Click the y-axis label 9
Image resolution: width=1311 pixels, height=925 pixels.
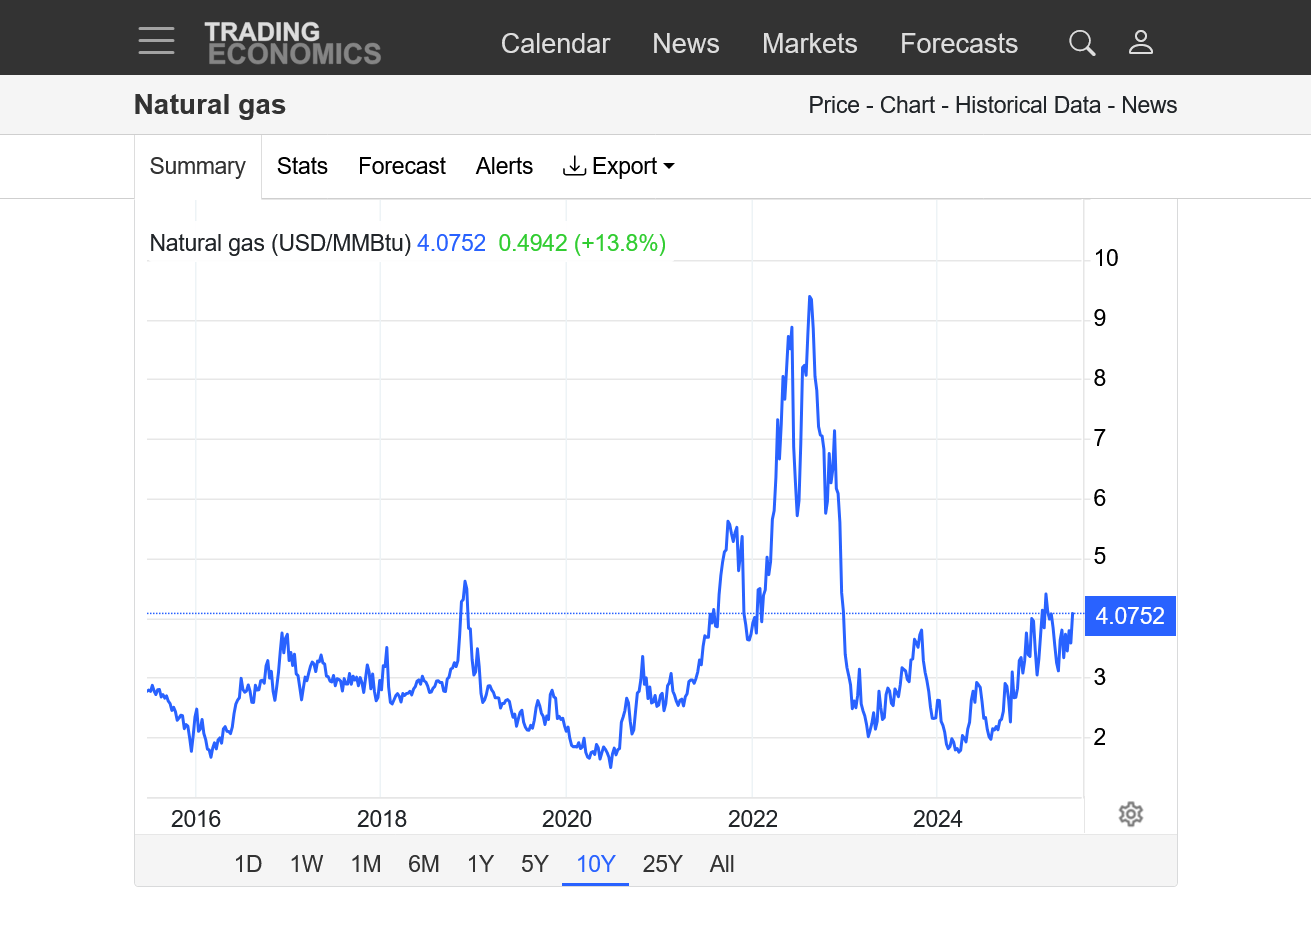click(1100, 318)
